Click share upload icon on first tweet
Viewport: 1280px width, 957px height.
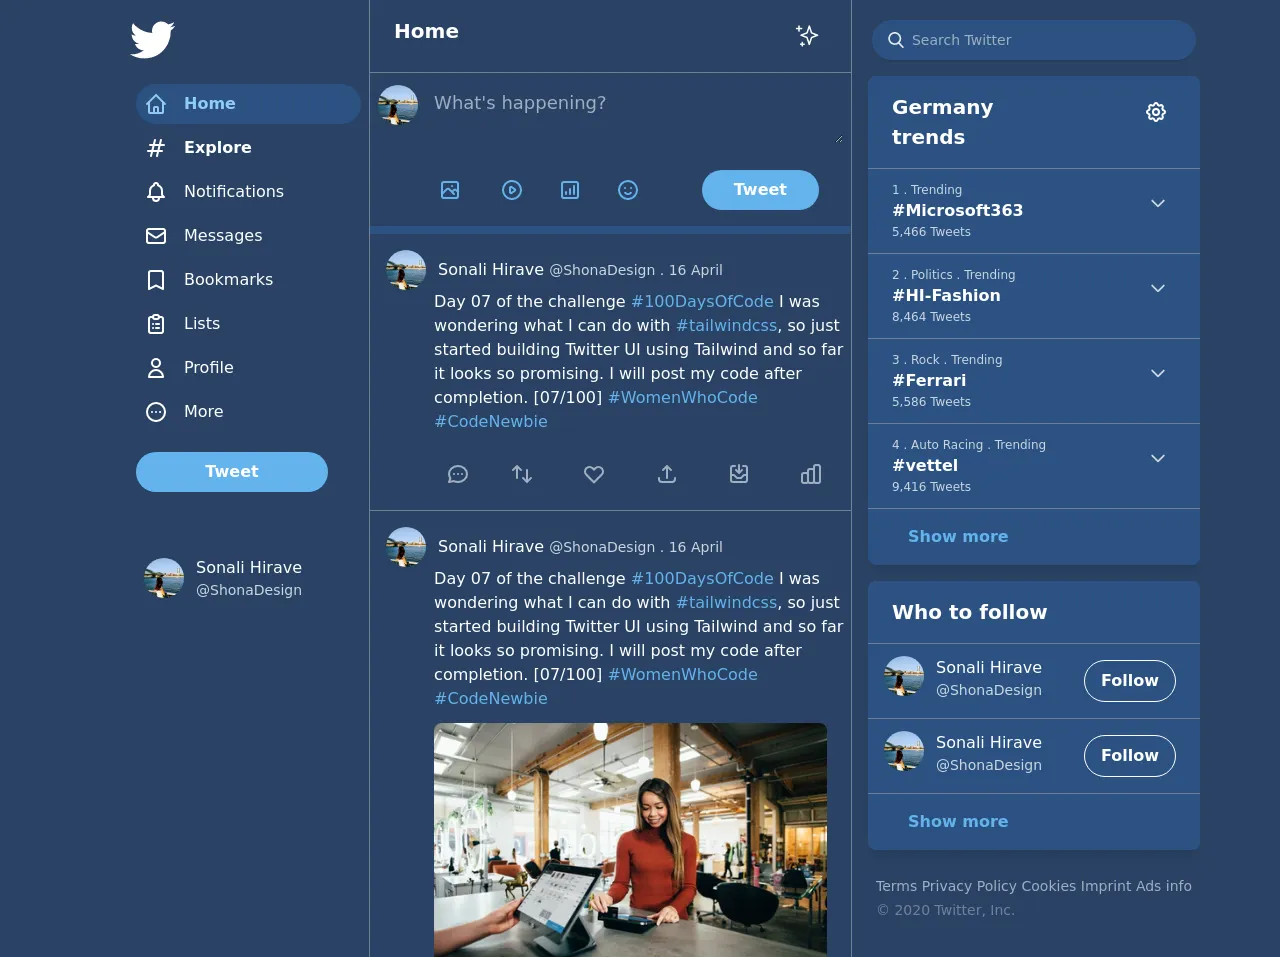click(x=667, y=474)
